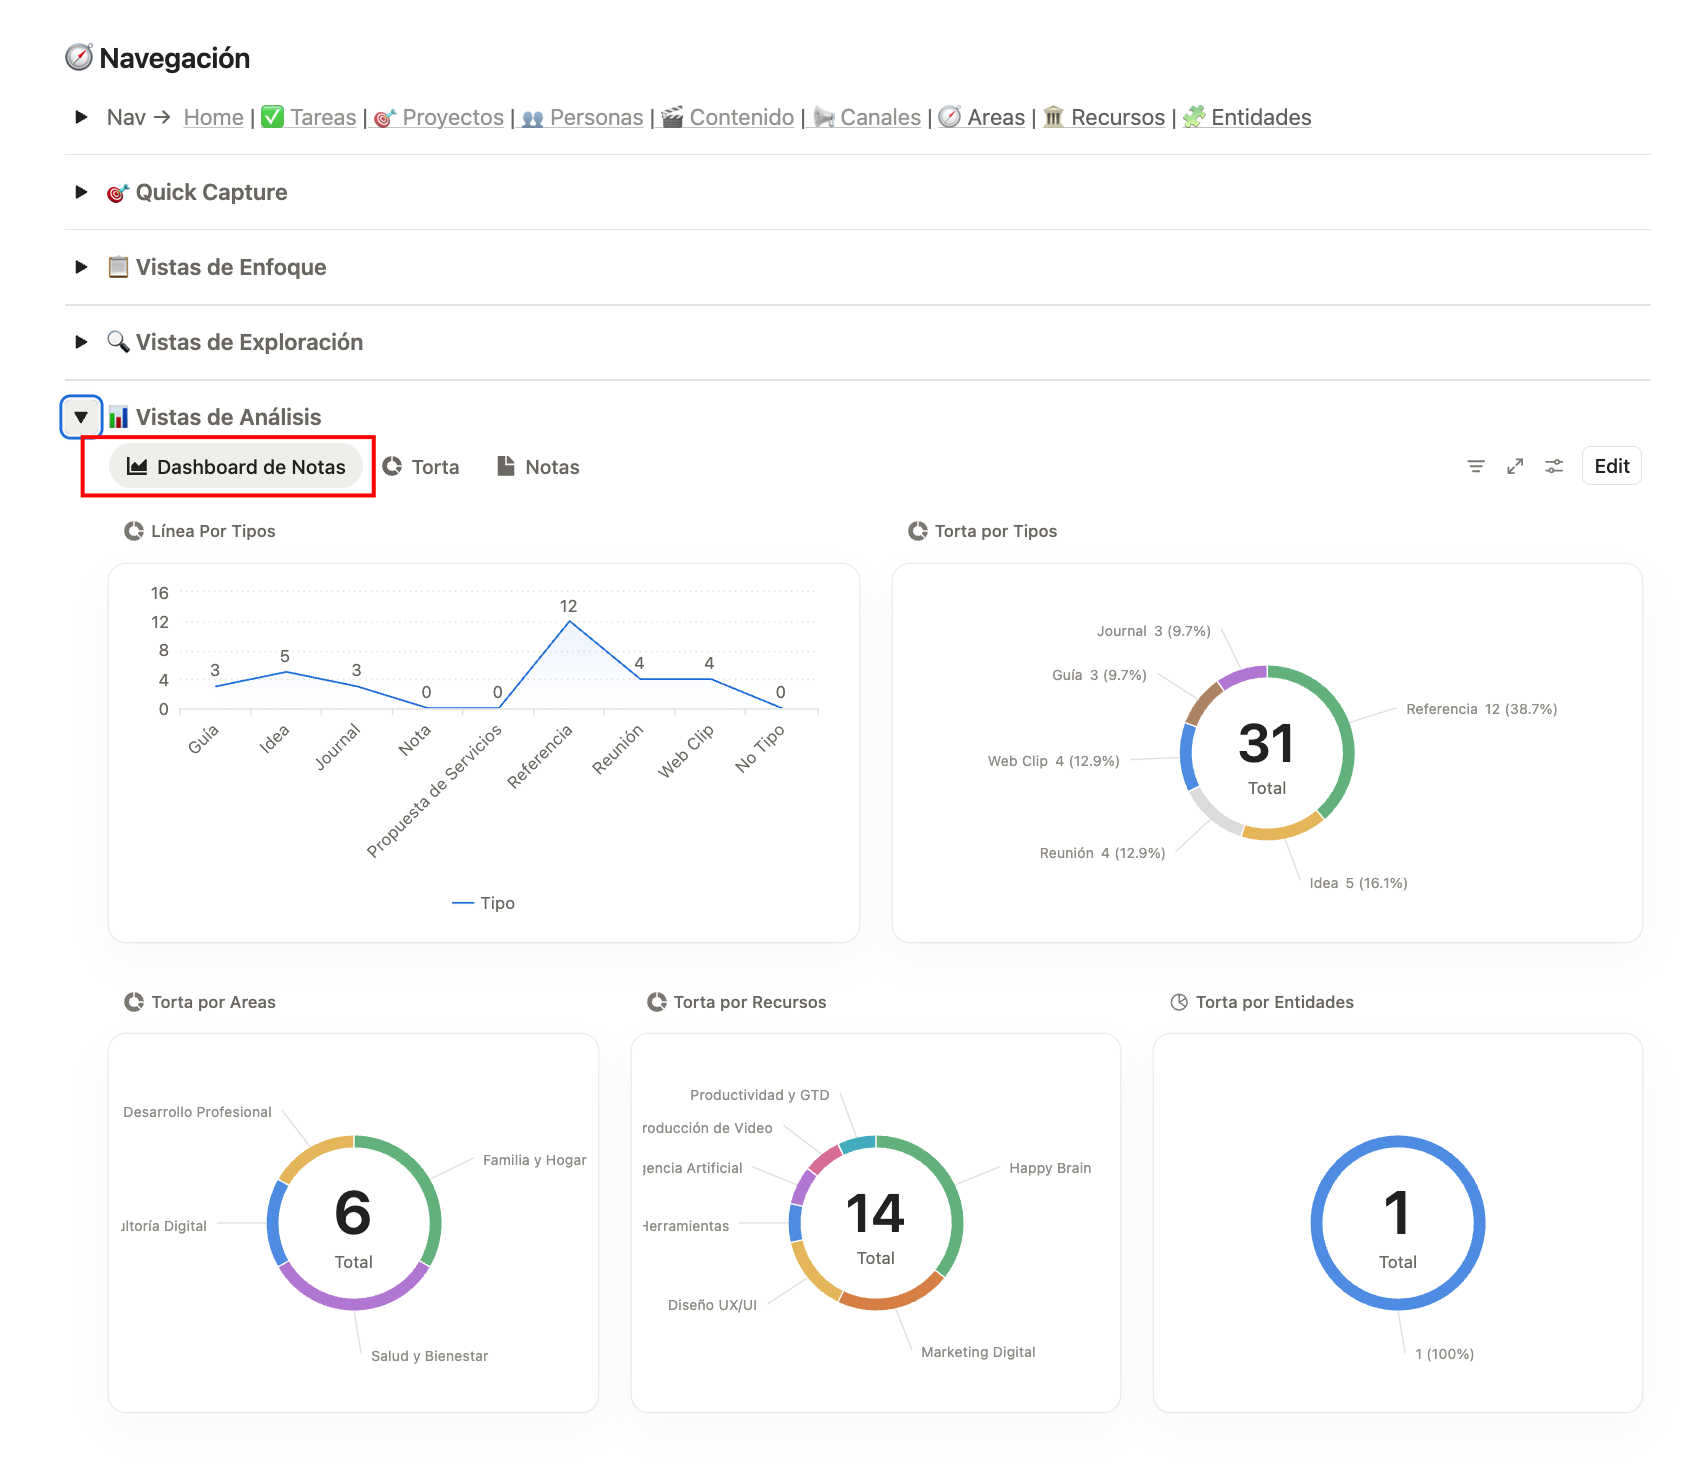This screenshot has height=1470, width=1703.
Task: Open the Tareas link
Action: [x=323, y=117]
